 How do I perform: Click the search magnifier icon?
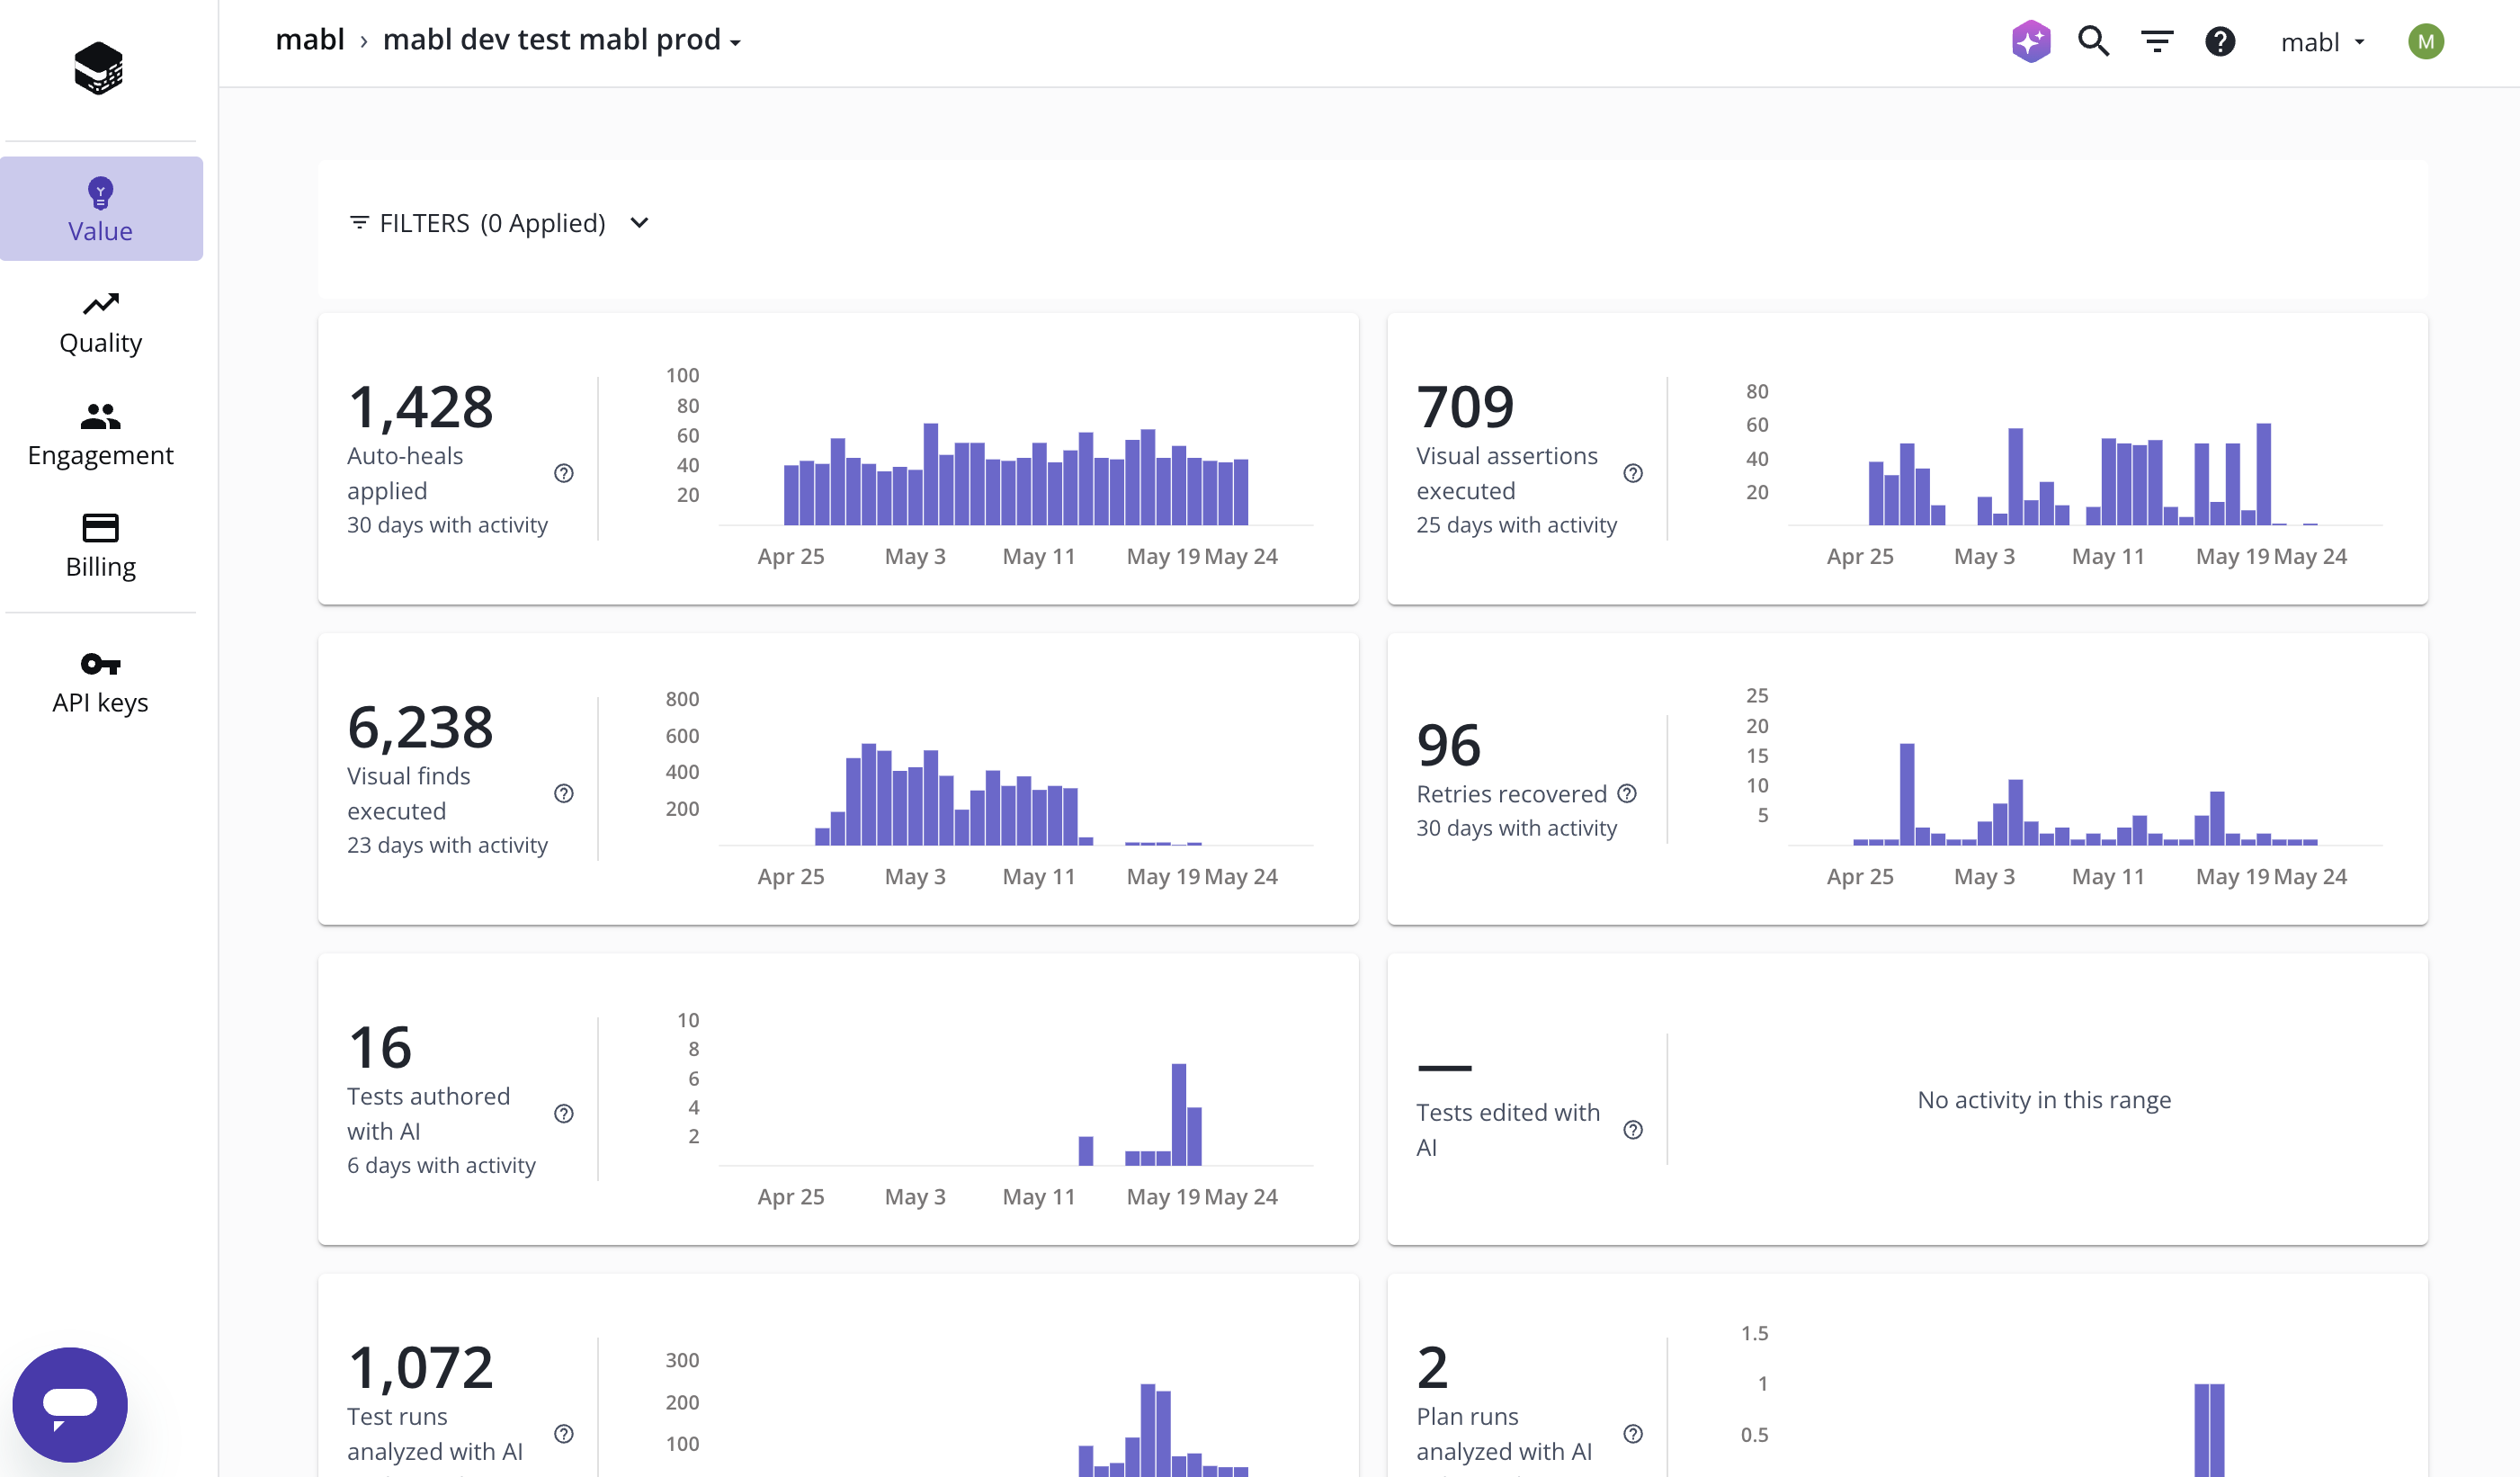tap(2093, 41)
